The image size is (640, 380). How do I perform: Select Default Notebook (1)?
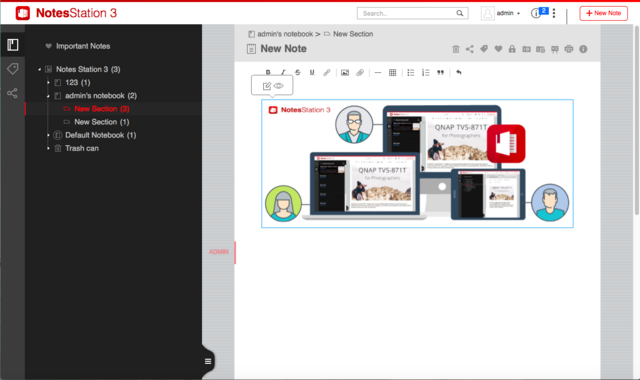100,135
